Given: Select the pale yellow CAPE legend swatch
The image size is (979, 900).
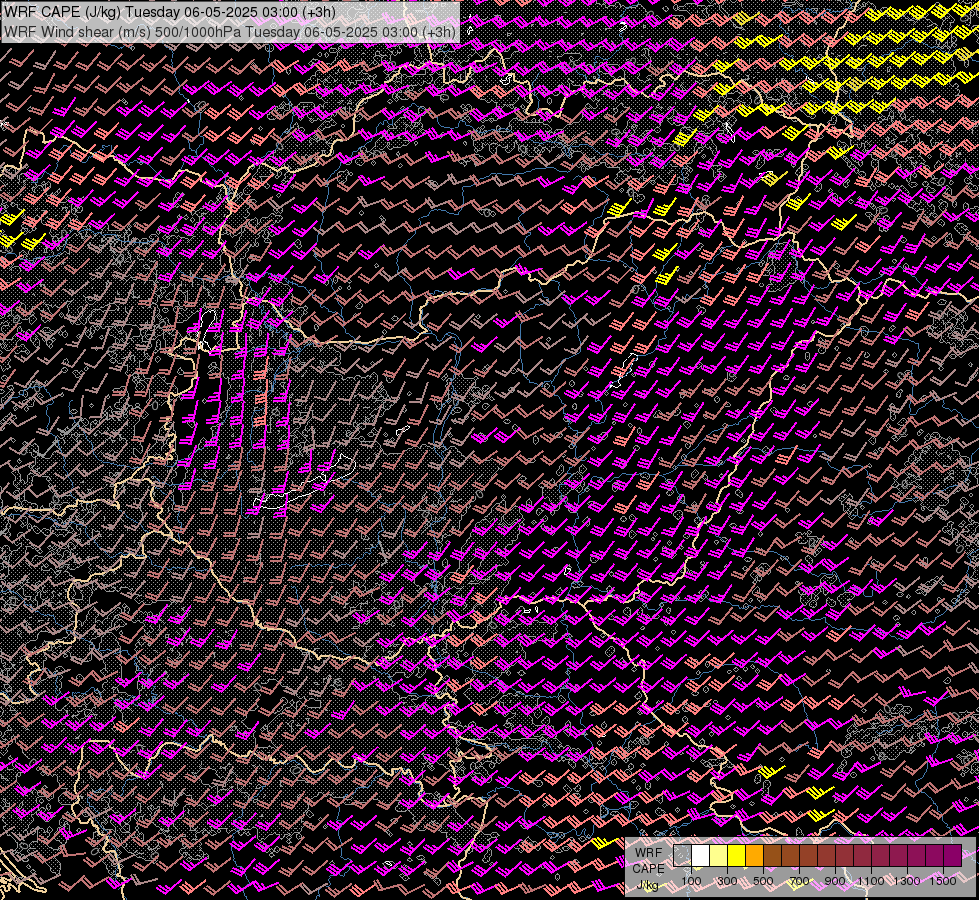Looking at the screenshot, I should 719,855.
